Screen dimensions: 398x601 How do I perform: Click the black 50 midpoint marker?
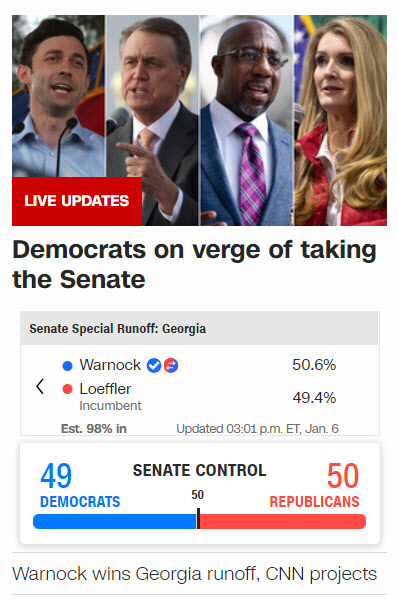198,519
